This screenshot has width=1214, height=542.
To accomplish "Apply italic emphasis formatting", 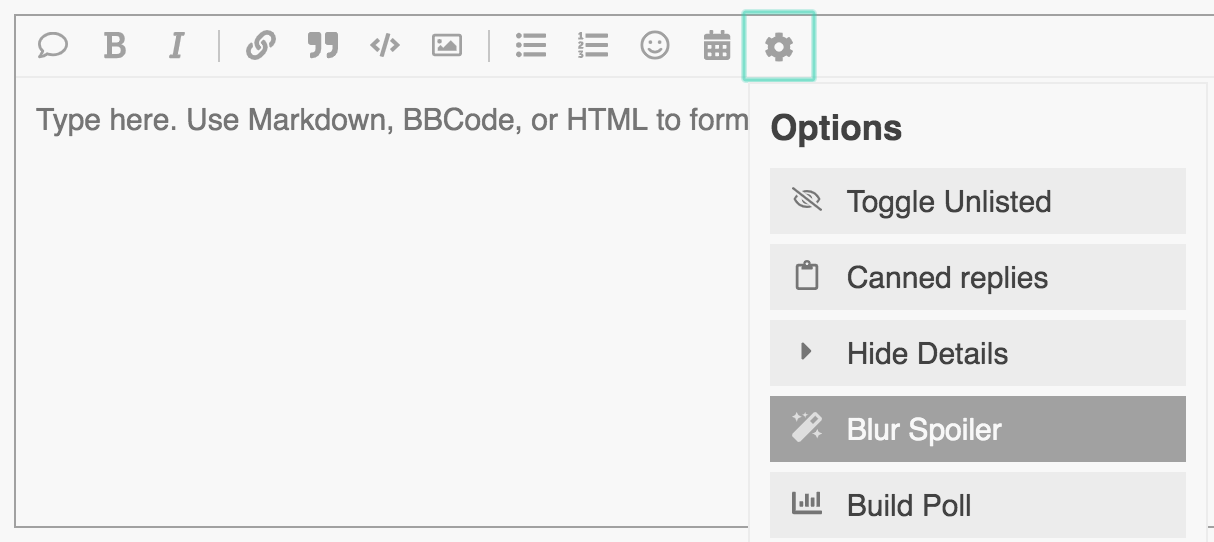I will tap(177, 45).
